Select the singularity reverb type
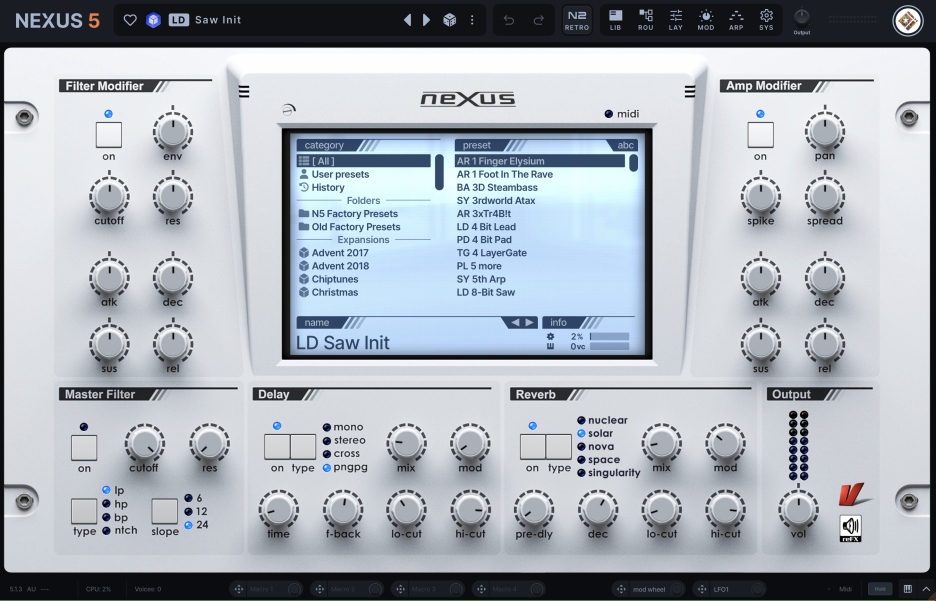The image size is (936, 601). [x=608, y=473]
